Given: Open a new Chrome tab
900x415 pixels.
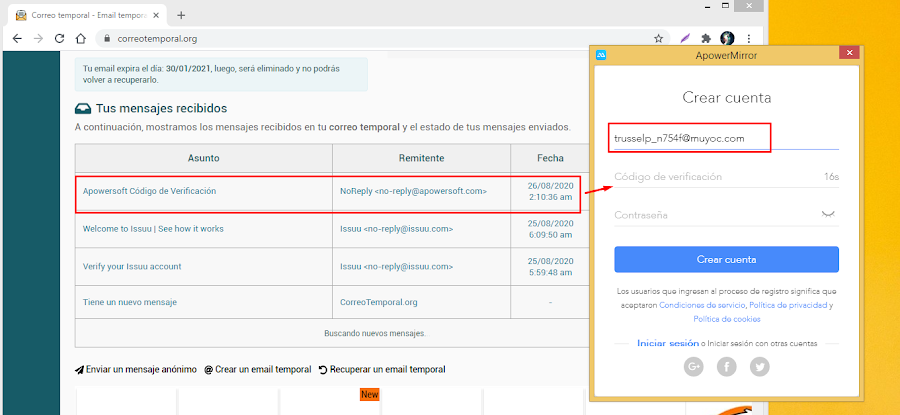Looking at the screenshot, I should tap(181, 15).
